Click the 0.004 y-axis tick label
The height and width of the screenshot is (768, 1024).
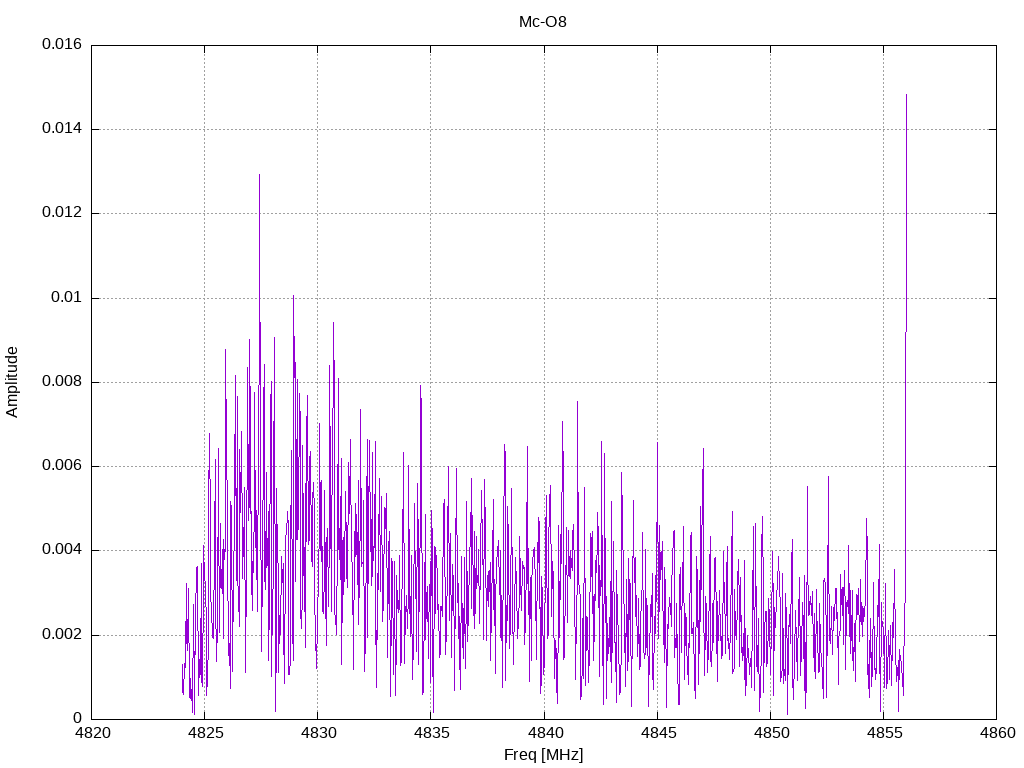[x=62, y=551]
